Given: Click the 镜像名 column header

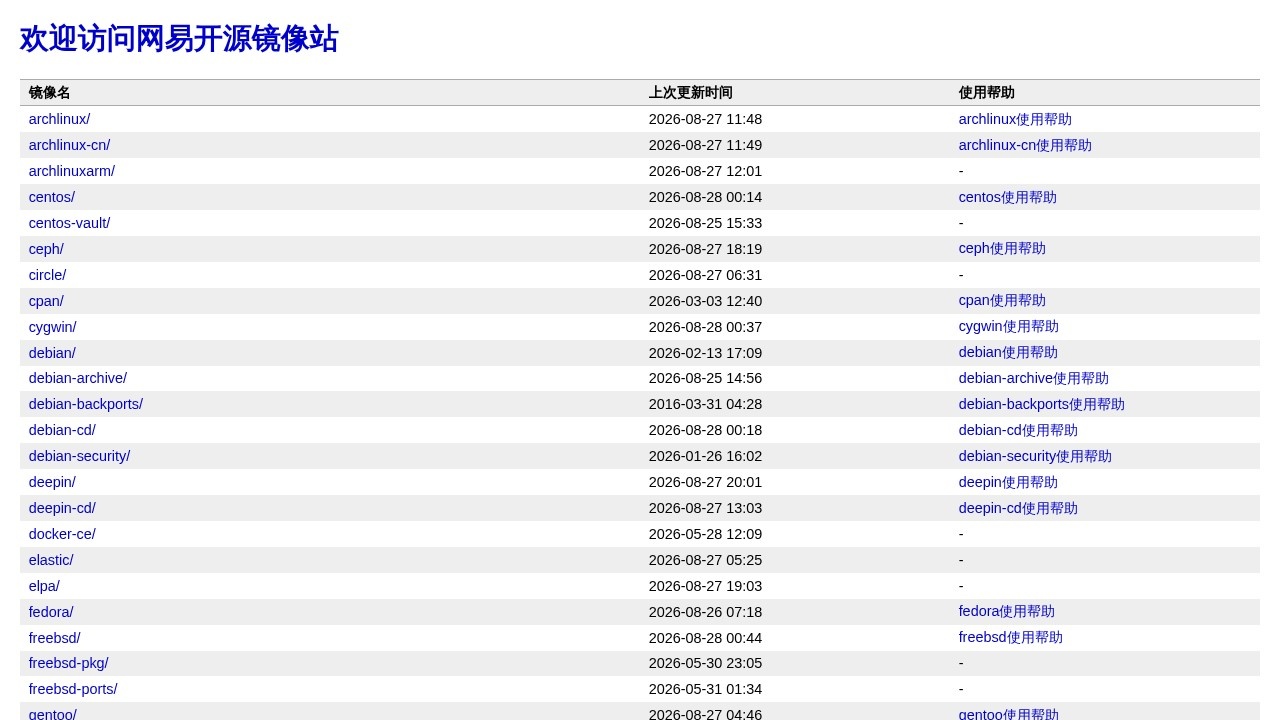Looking at the screenshot, I should point(50,93).
